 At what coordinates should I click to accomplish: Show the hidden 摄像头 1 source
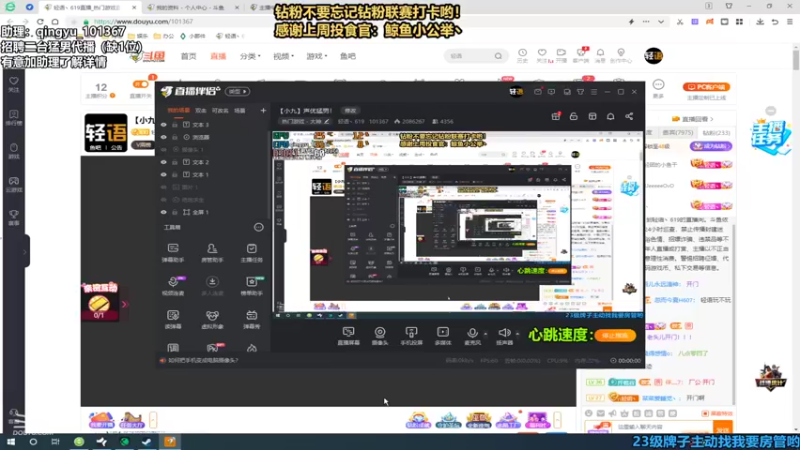pos(163,149)
